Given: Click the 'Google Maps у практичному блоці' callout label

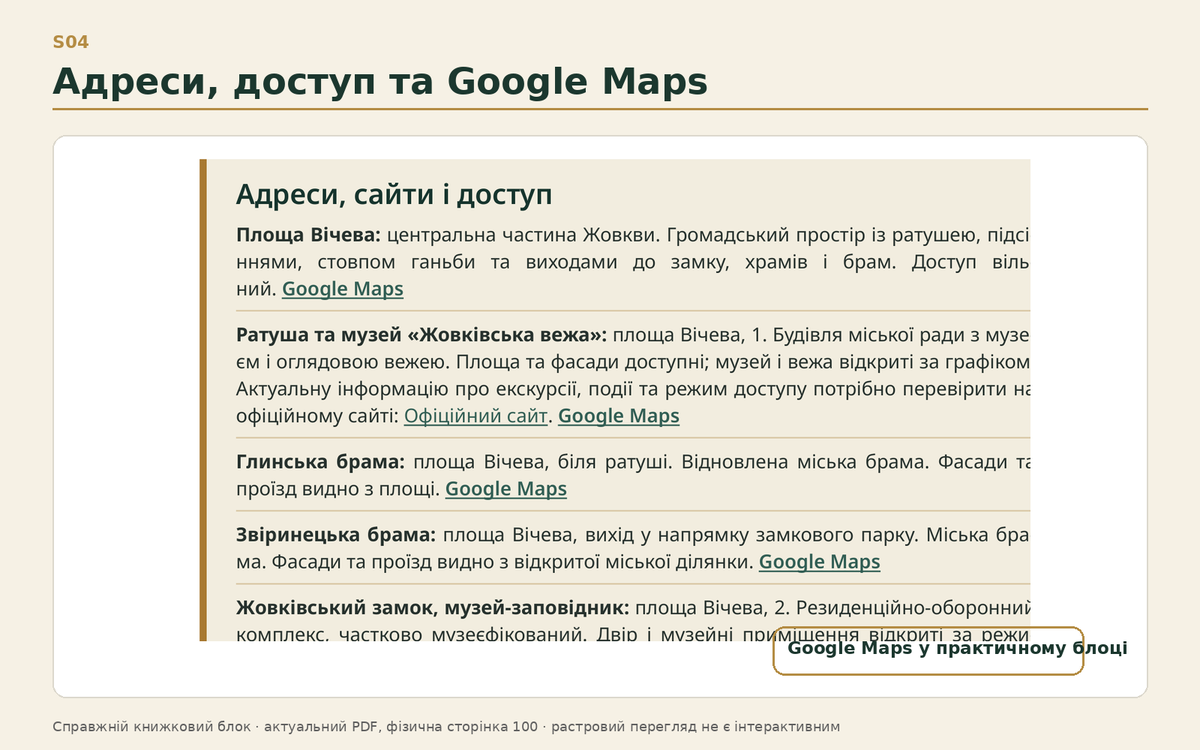Looking at the screenshot, I should [957, 648].
